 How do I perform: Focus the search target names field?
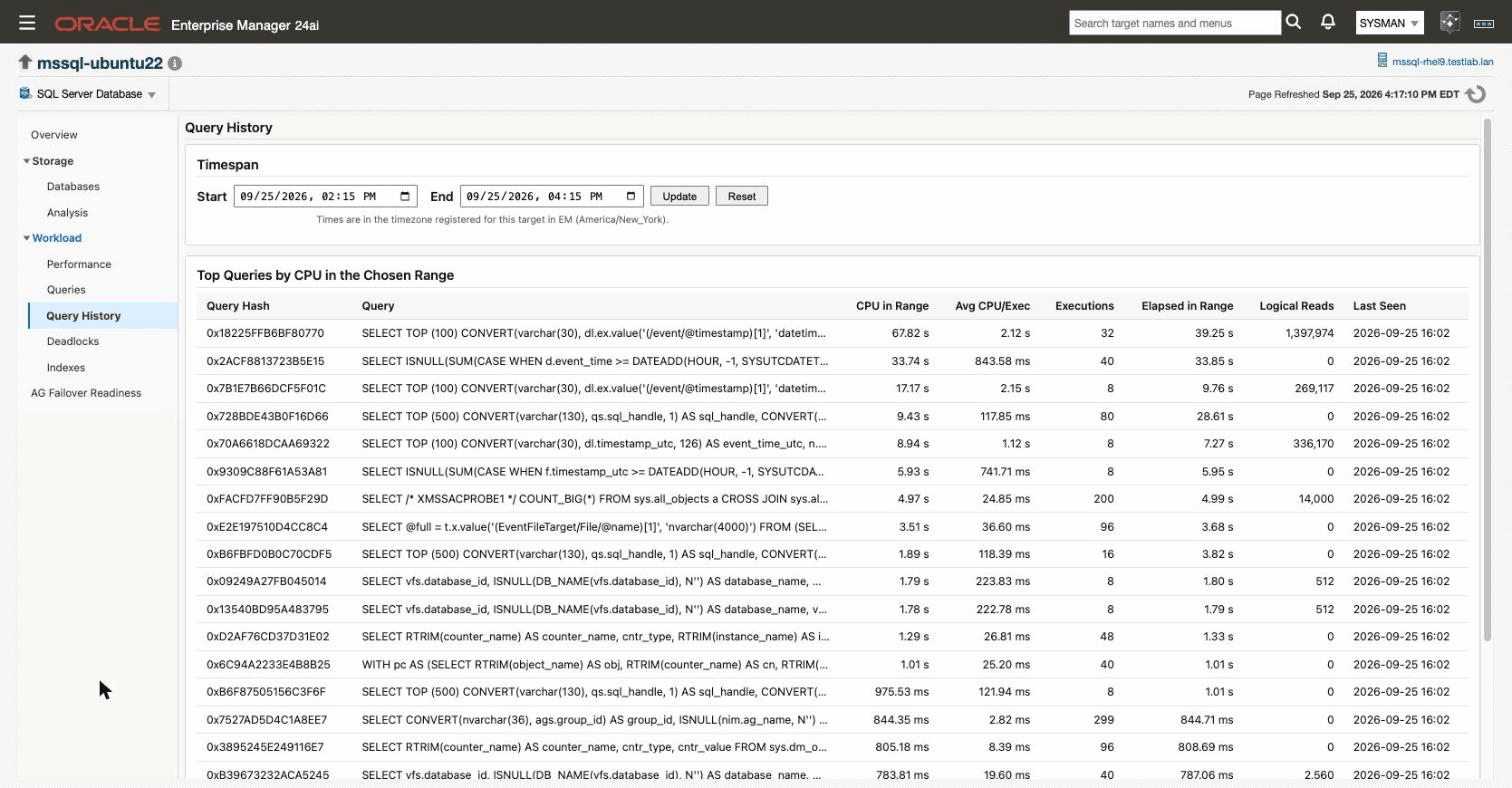tap(1175, 23)
